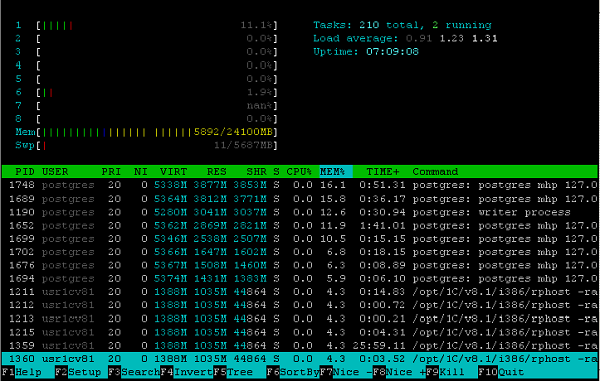Click the Mem usage bar

pyautogui.click(x=146, y=132)
